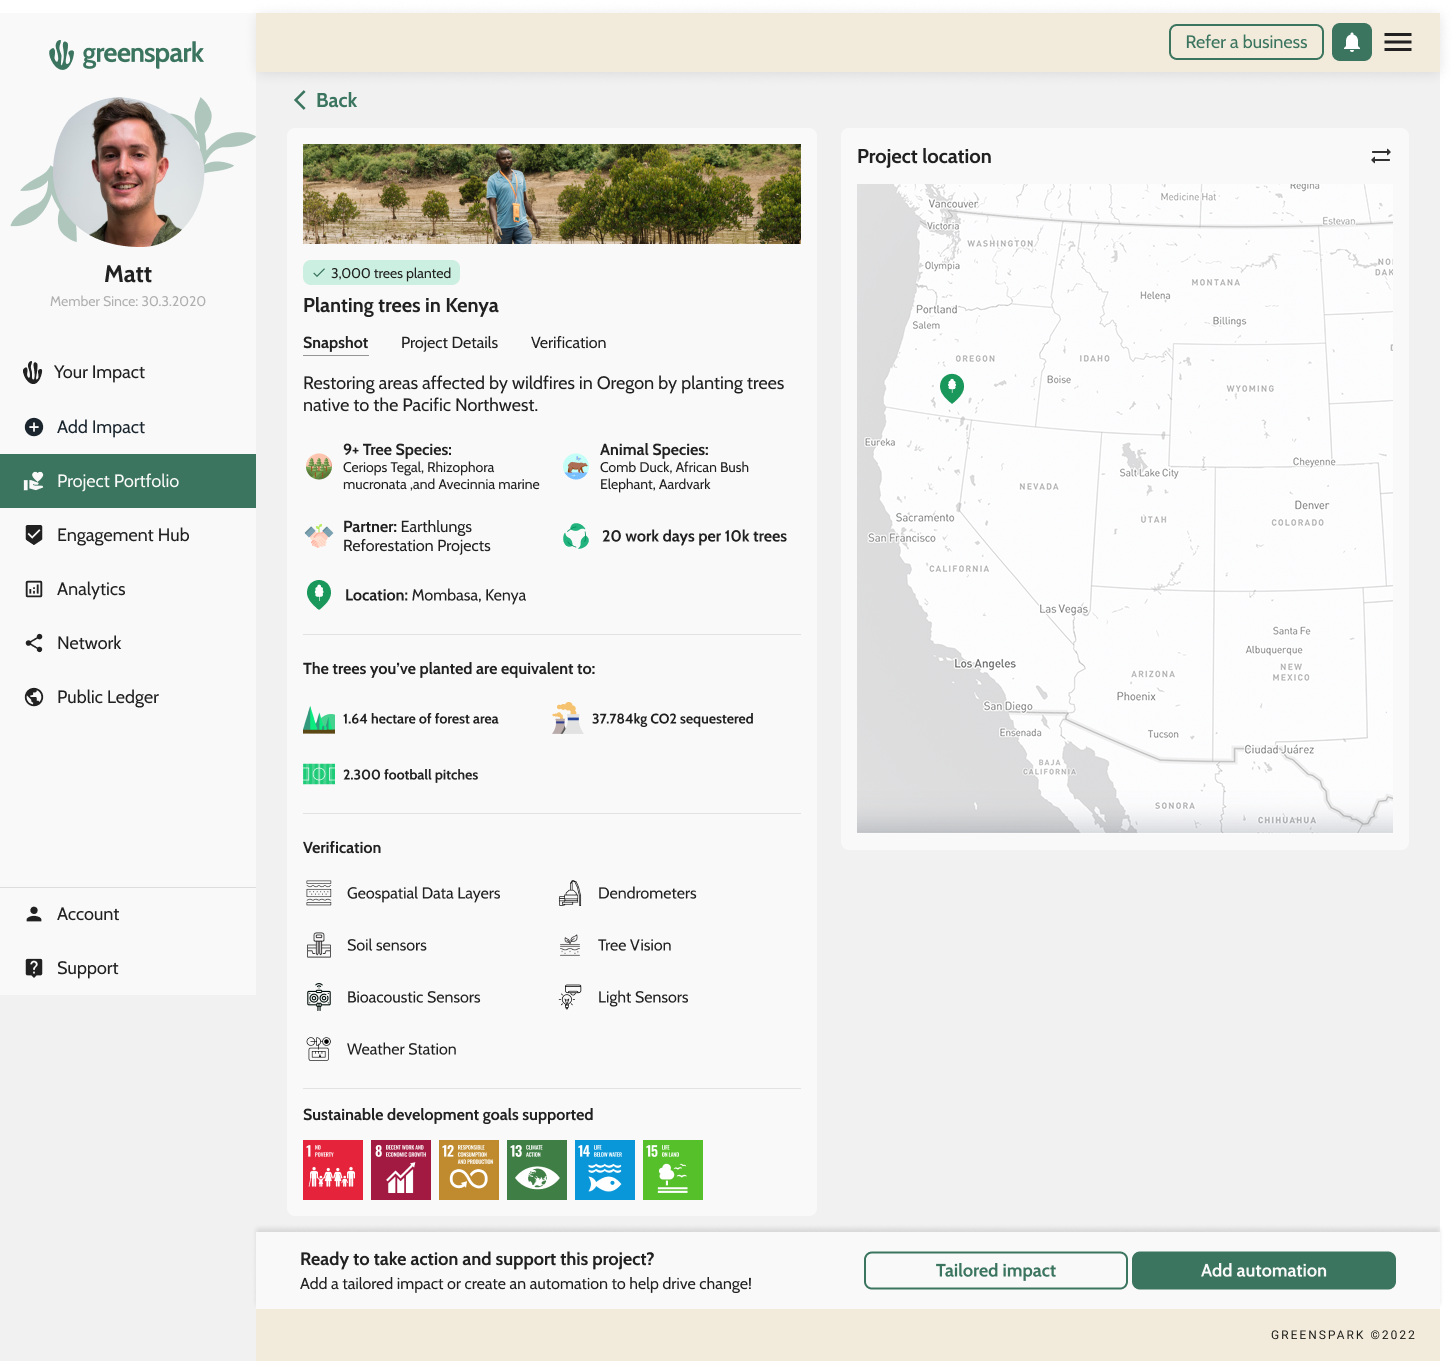Click Matt's profile photo
This screenshot has height=1362, width=1456.
128,172
